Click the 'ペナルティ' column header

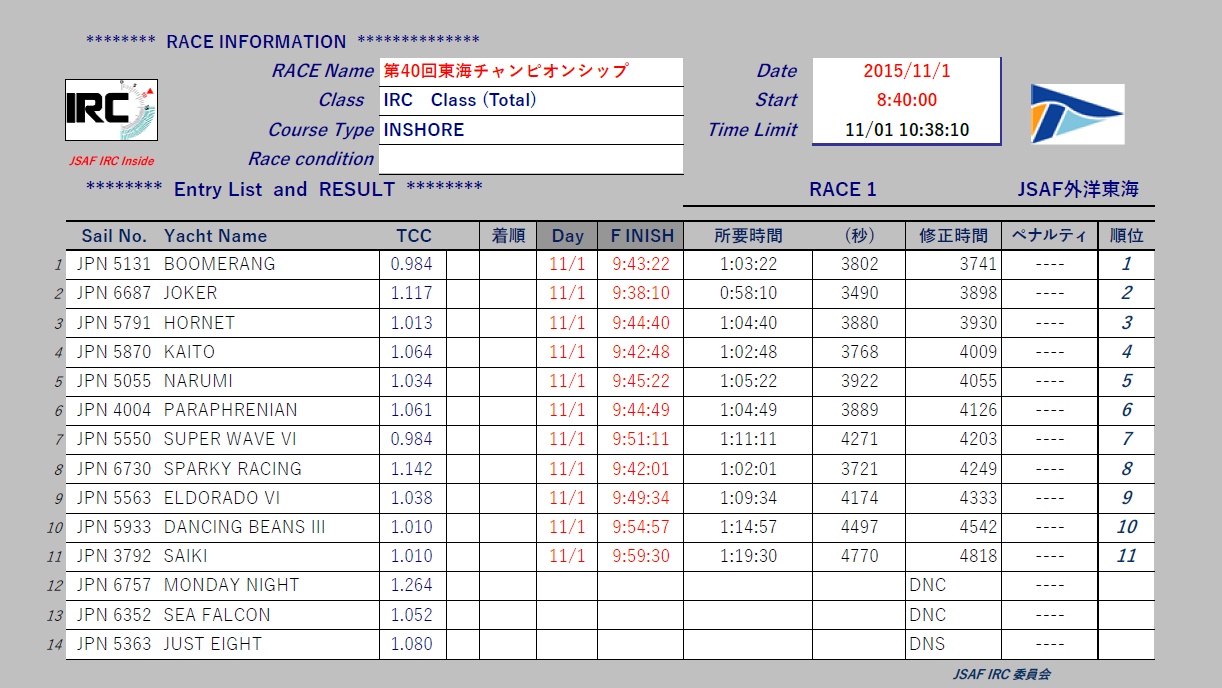(x=1049, y=237)
